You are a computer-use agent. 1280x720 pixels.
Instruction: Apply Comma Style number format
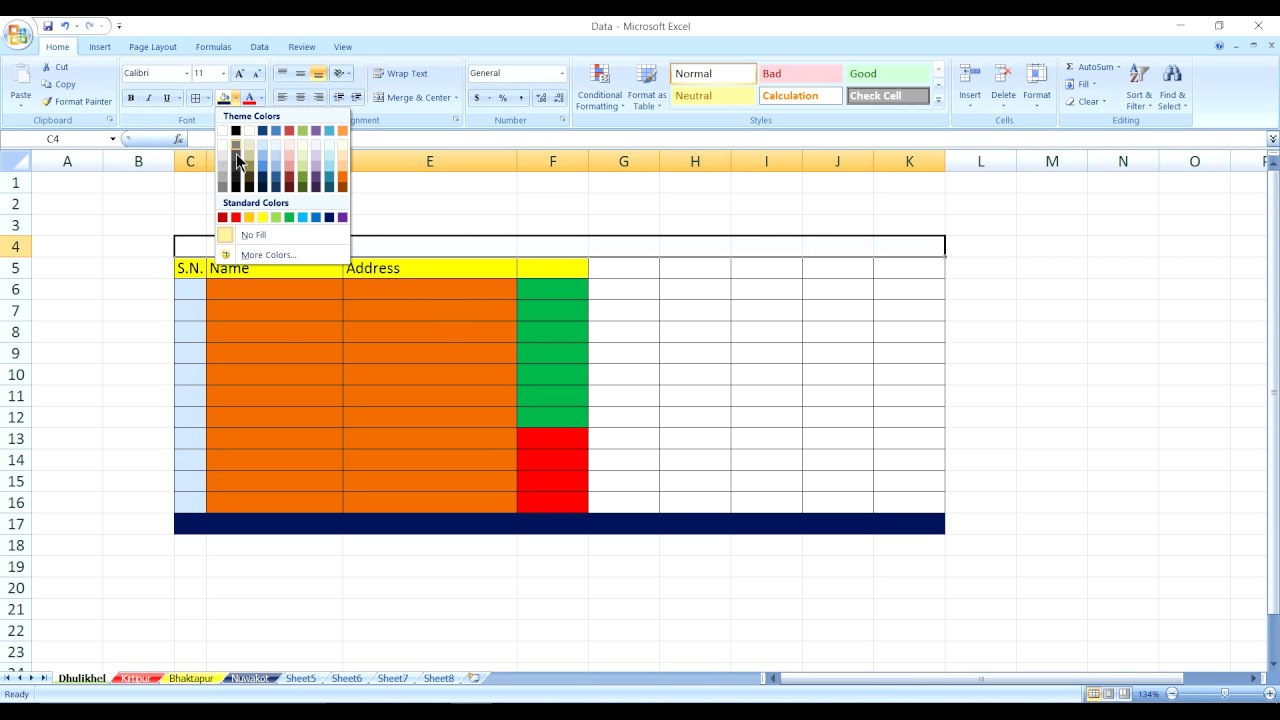click(521, 98)
